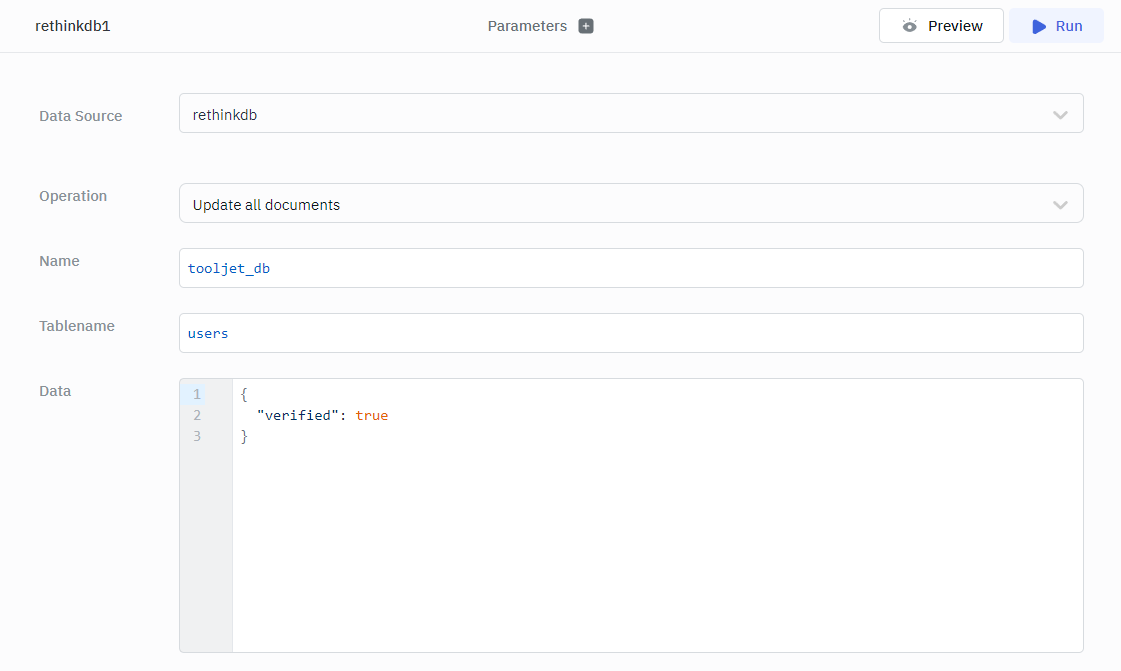
Task: Click the eye icon in Preview button
Action: (909, 26)
